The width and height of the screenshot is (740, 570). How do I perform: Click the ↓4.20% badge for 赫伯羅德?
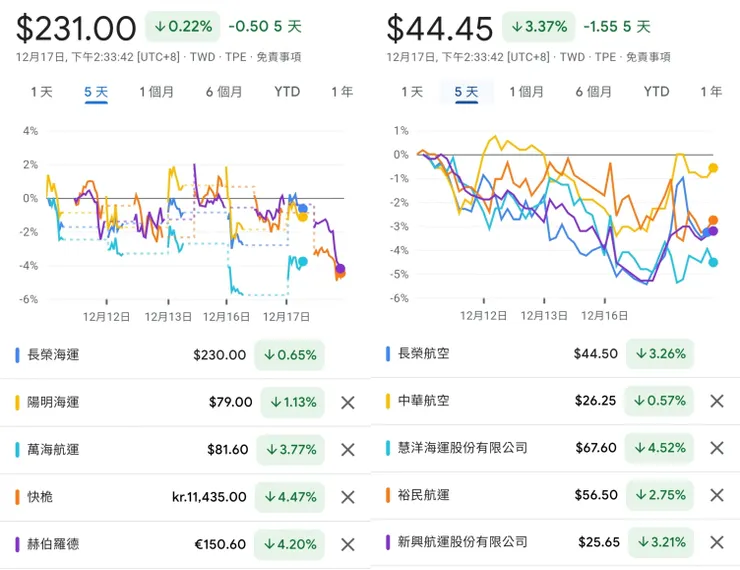click(x=289, y=545)
